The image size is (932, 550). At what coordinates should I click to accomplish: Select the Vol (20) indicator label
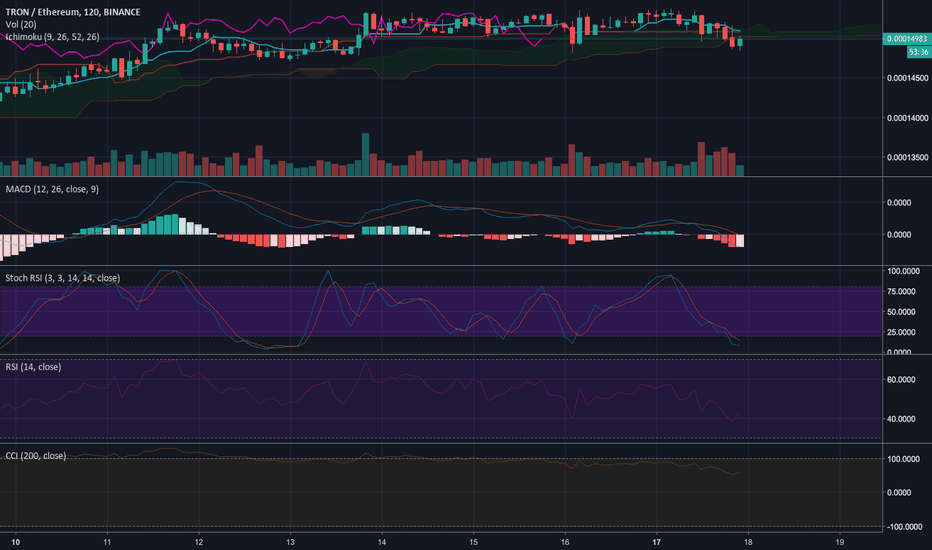[21, 24]
